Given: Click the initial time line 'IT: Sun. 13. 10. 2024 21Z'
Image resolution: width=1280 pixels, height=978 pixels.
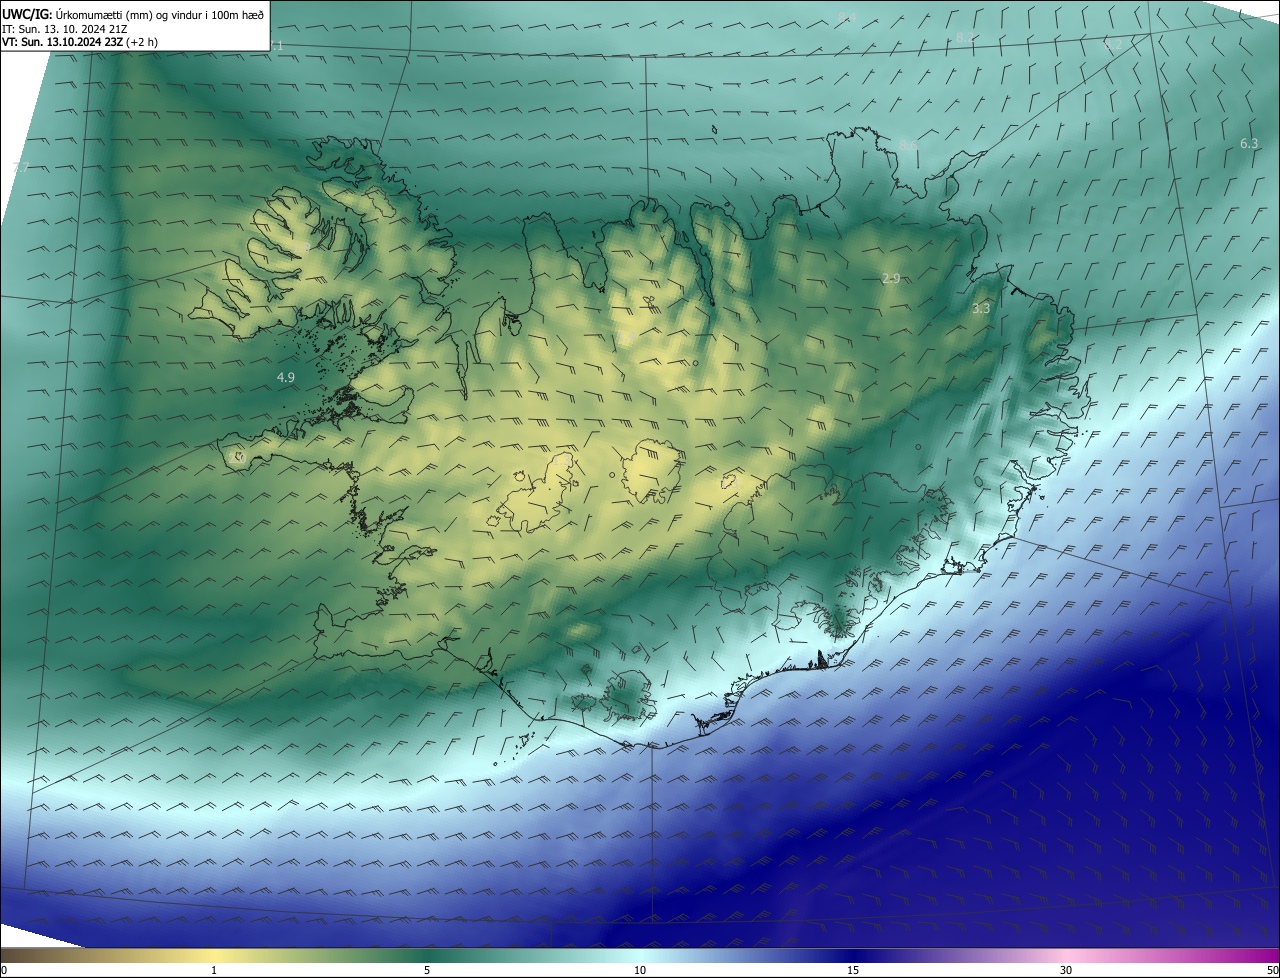Looking at the screenshot, I should pyautogui.click(x=64, y=29).
